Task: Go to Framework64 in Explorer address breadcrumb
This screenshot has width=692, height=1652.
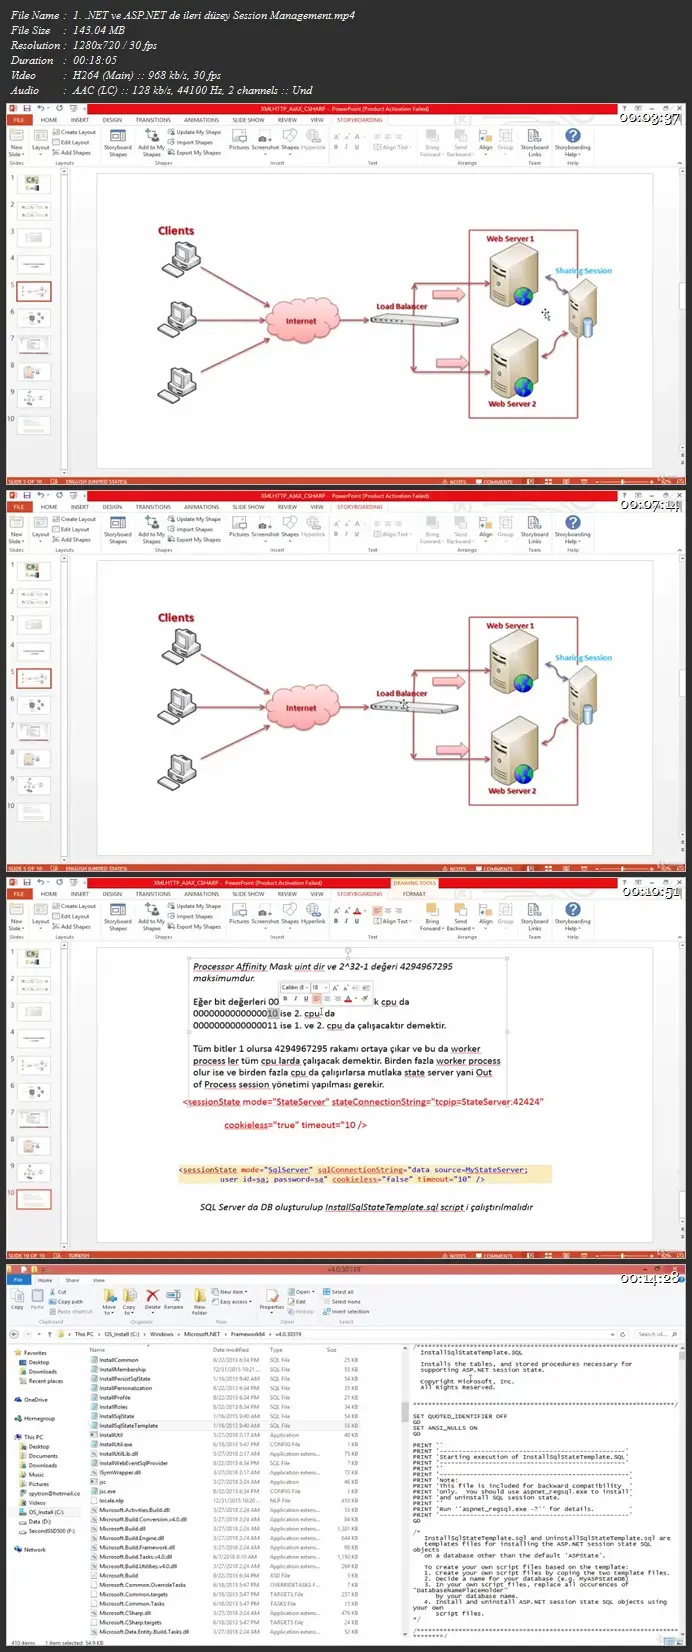Action: coord(247,1334)
